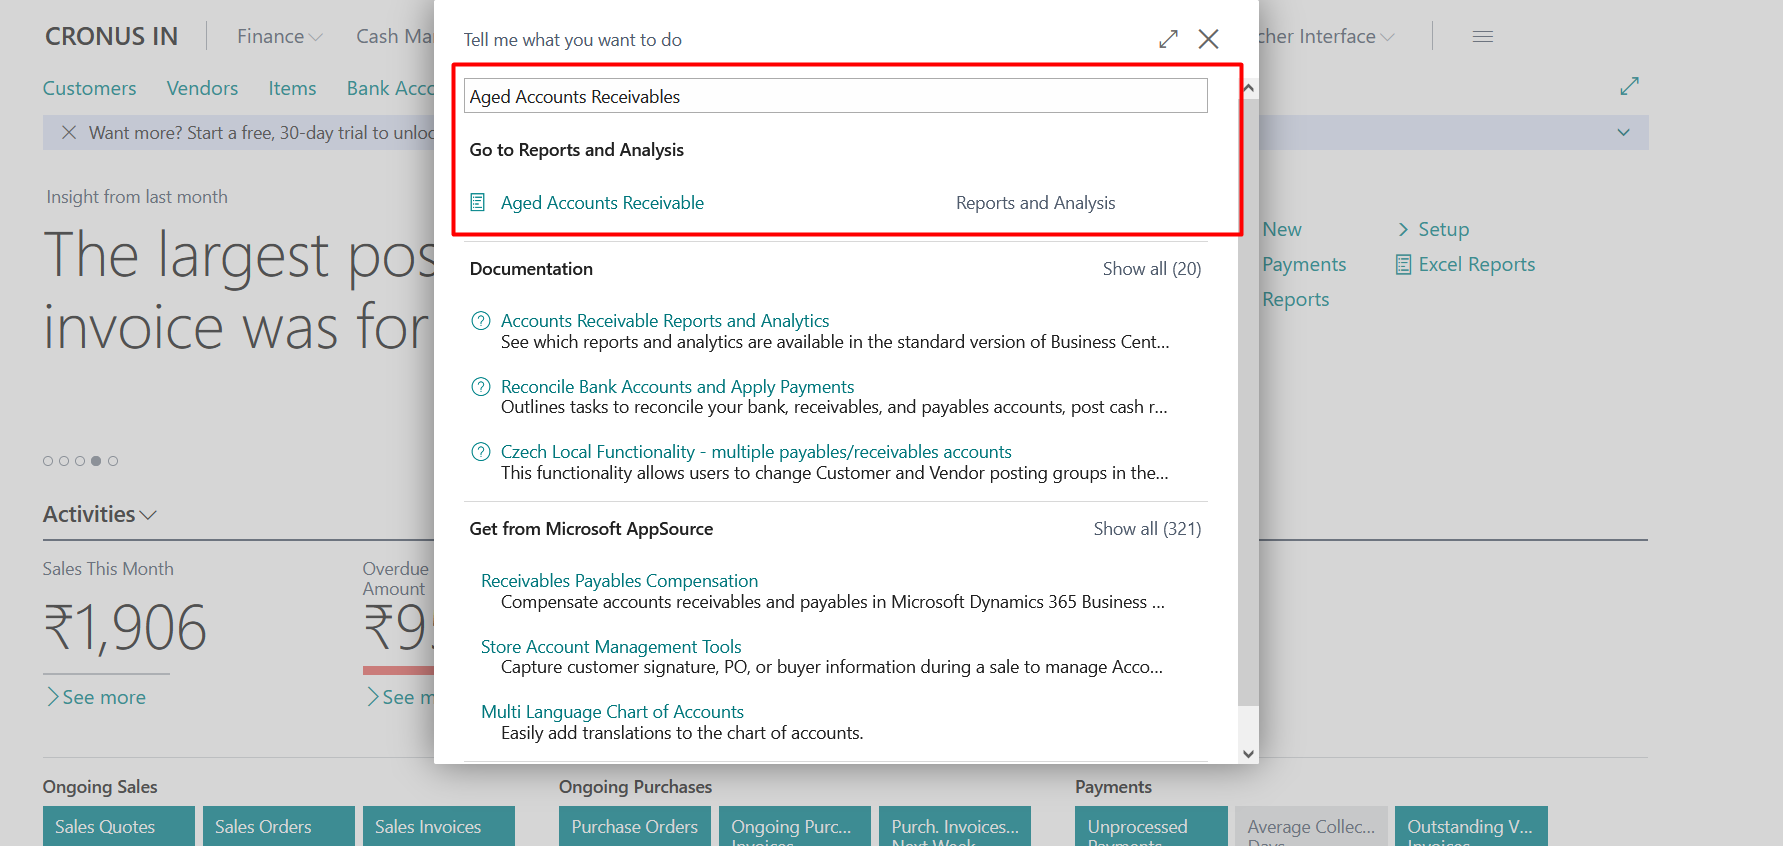Close the Tell Me search dialog
Image resolution: width=1783 pixels, height=846 pixels.
(x=1208, y=39)
